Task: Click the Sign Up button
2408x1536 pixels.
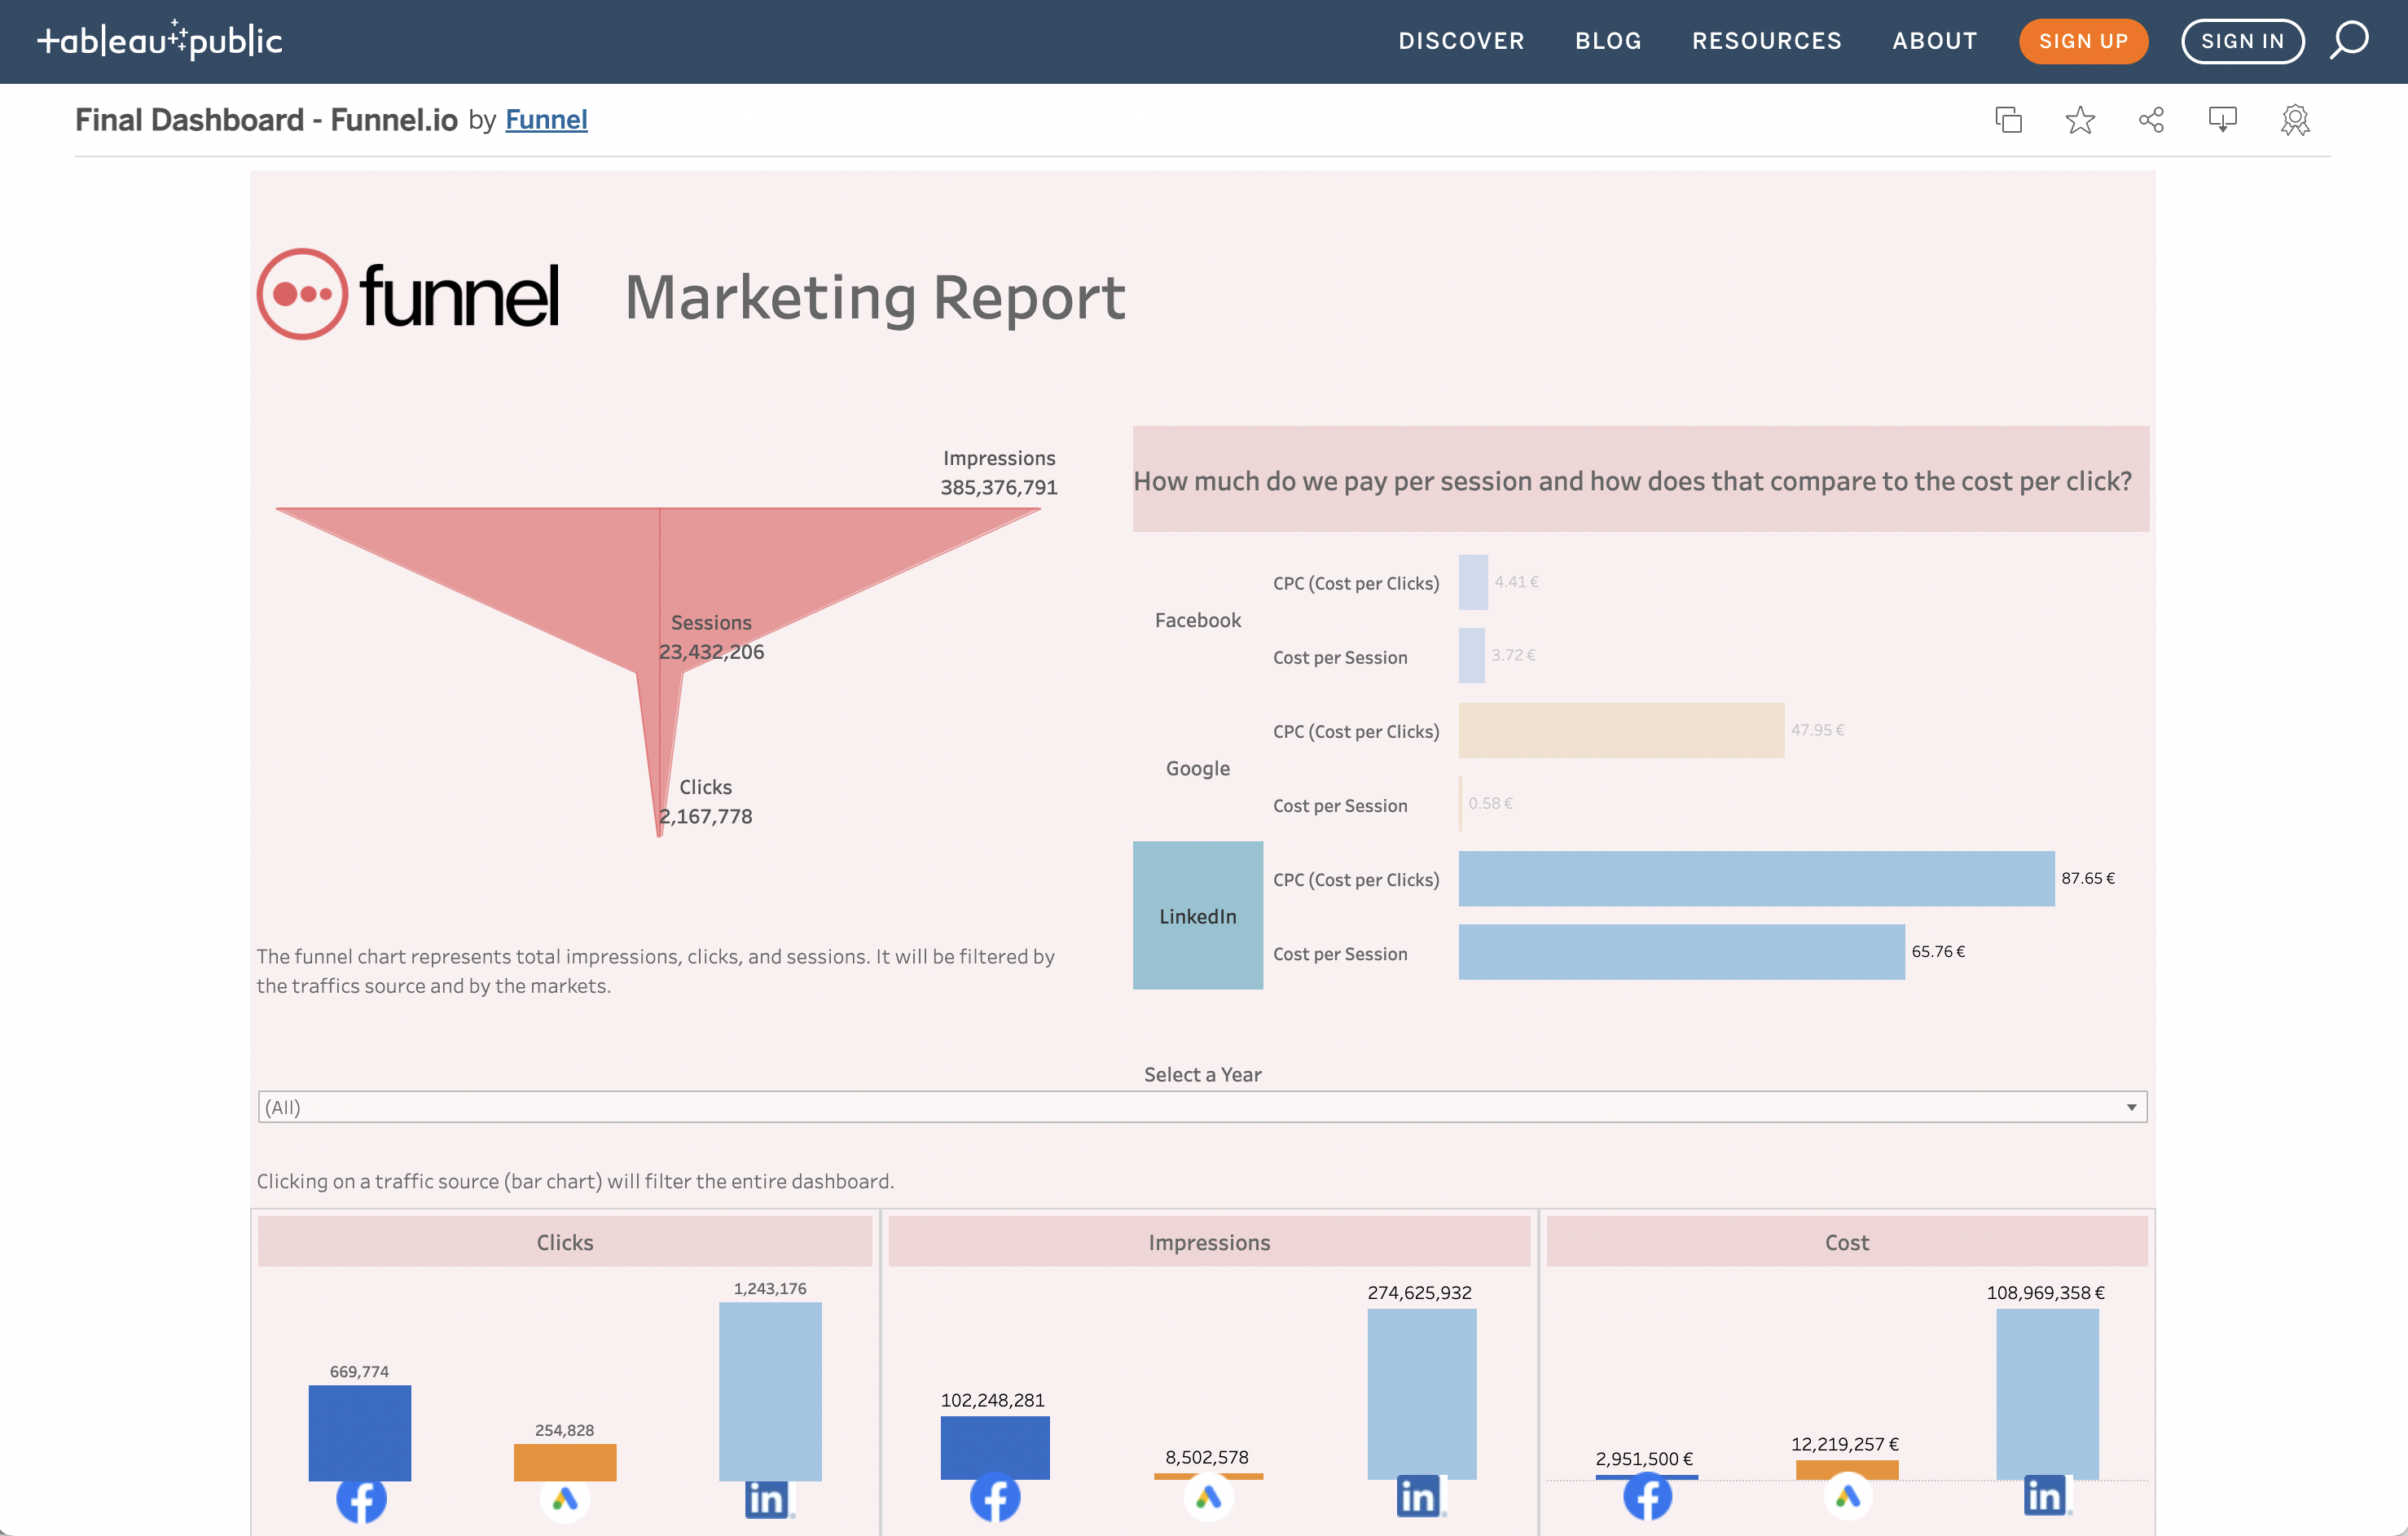Action: tap(2083, 41)
